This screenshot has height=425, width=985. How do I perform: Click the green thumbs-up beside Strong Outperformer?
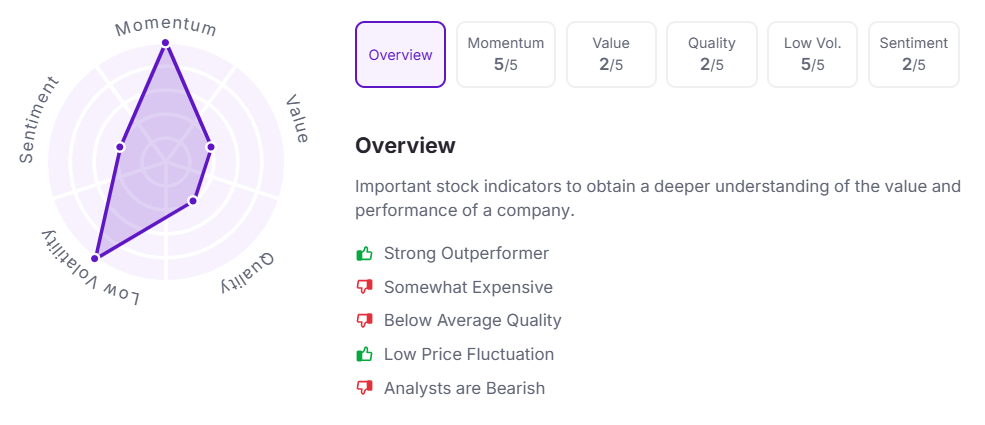pyautogui.click(x=364, y=254)
